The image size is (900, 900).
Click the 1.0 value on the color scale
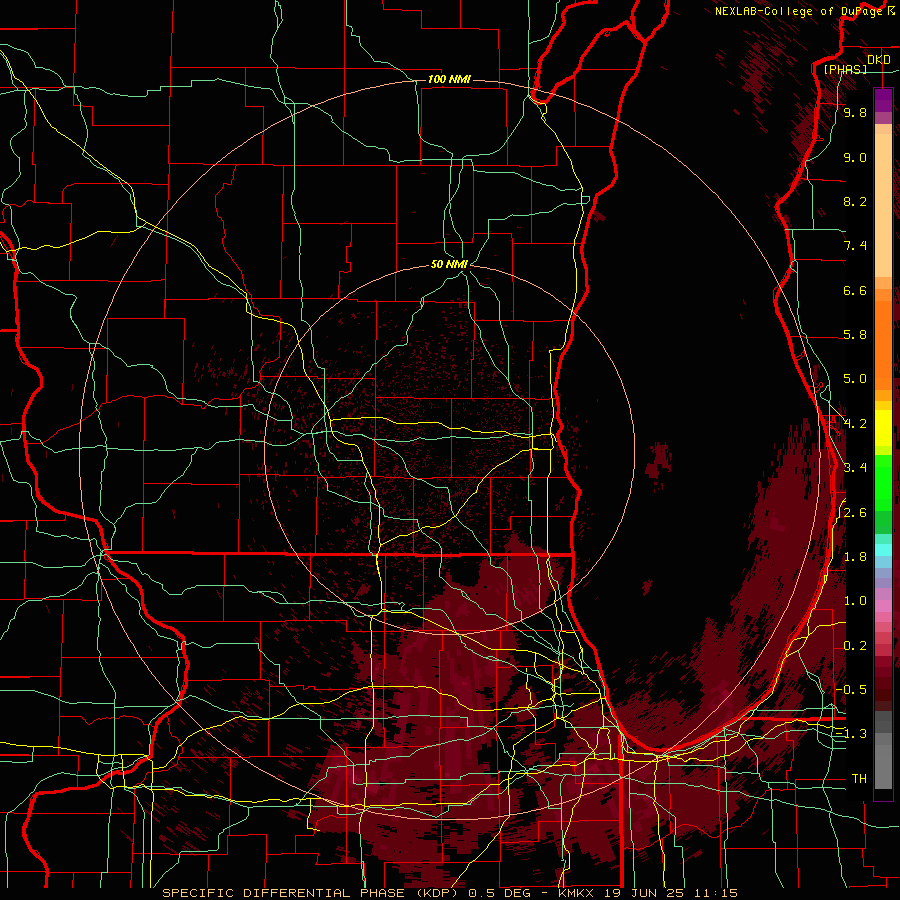(x=855, y=601)
